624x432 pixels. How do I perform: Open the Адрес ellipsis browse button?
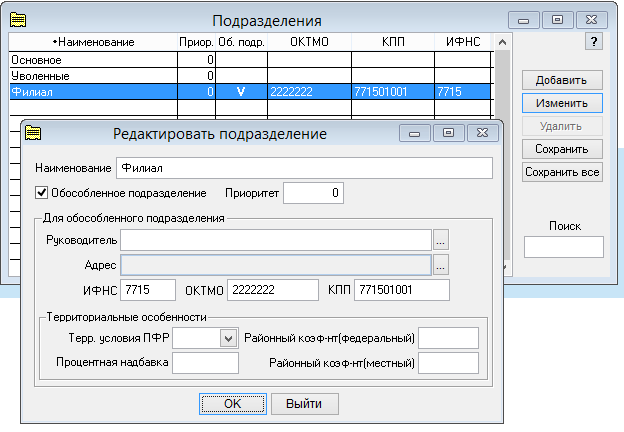pyautogui.click(x=441, y=265)
